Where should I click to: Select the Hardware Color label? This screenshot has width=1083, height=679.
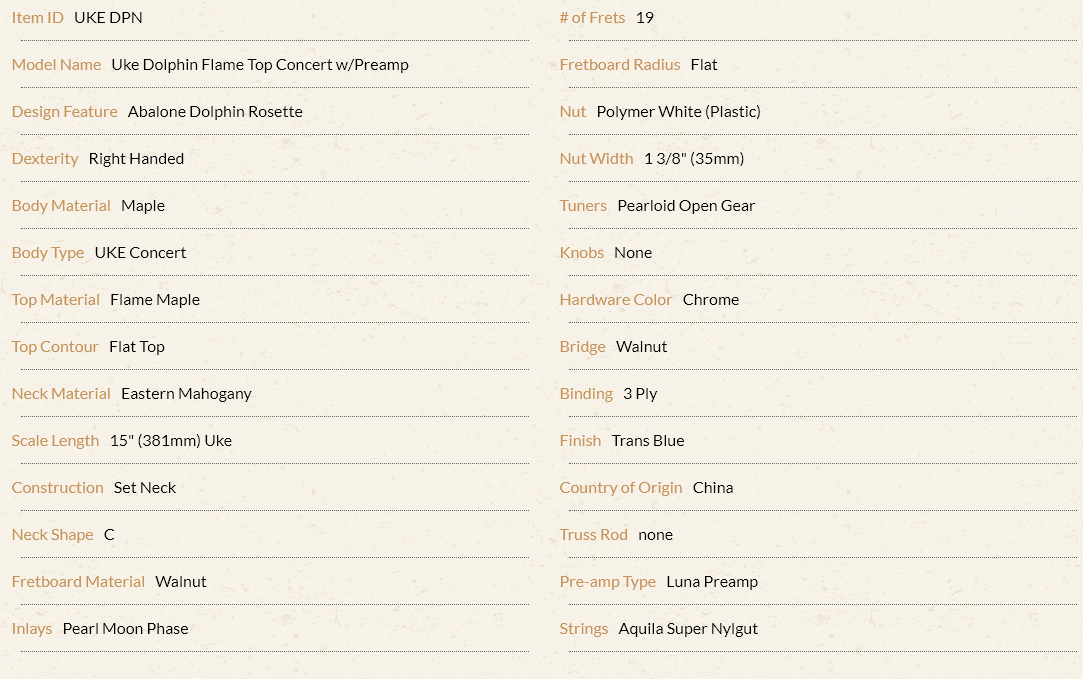(615, 300)
